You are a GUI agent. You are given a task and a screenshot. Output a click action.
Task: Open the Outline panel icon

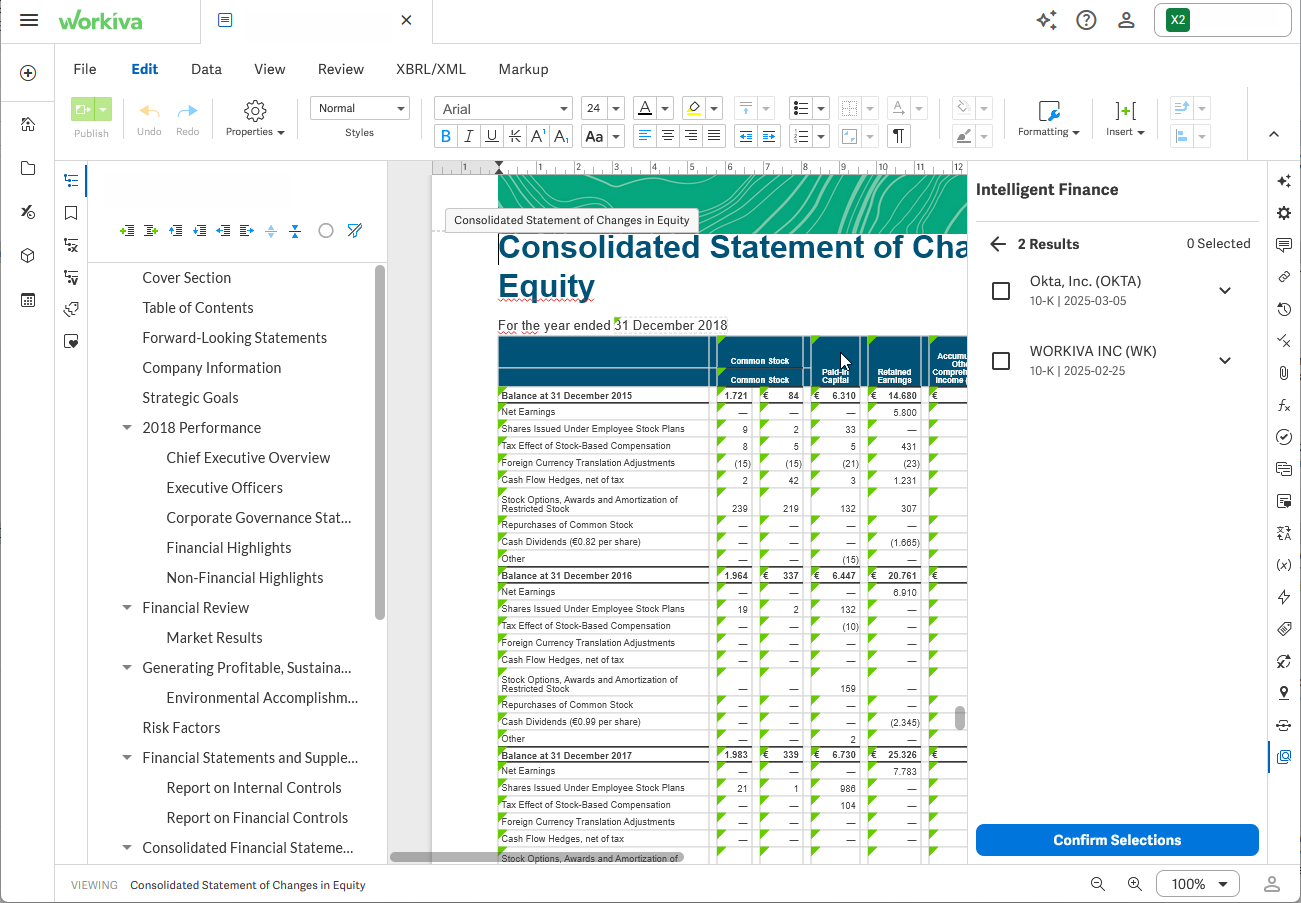(x=71, y=181)
